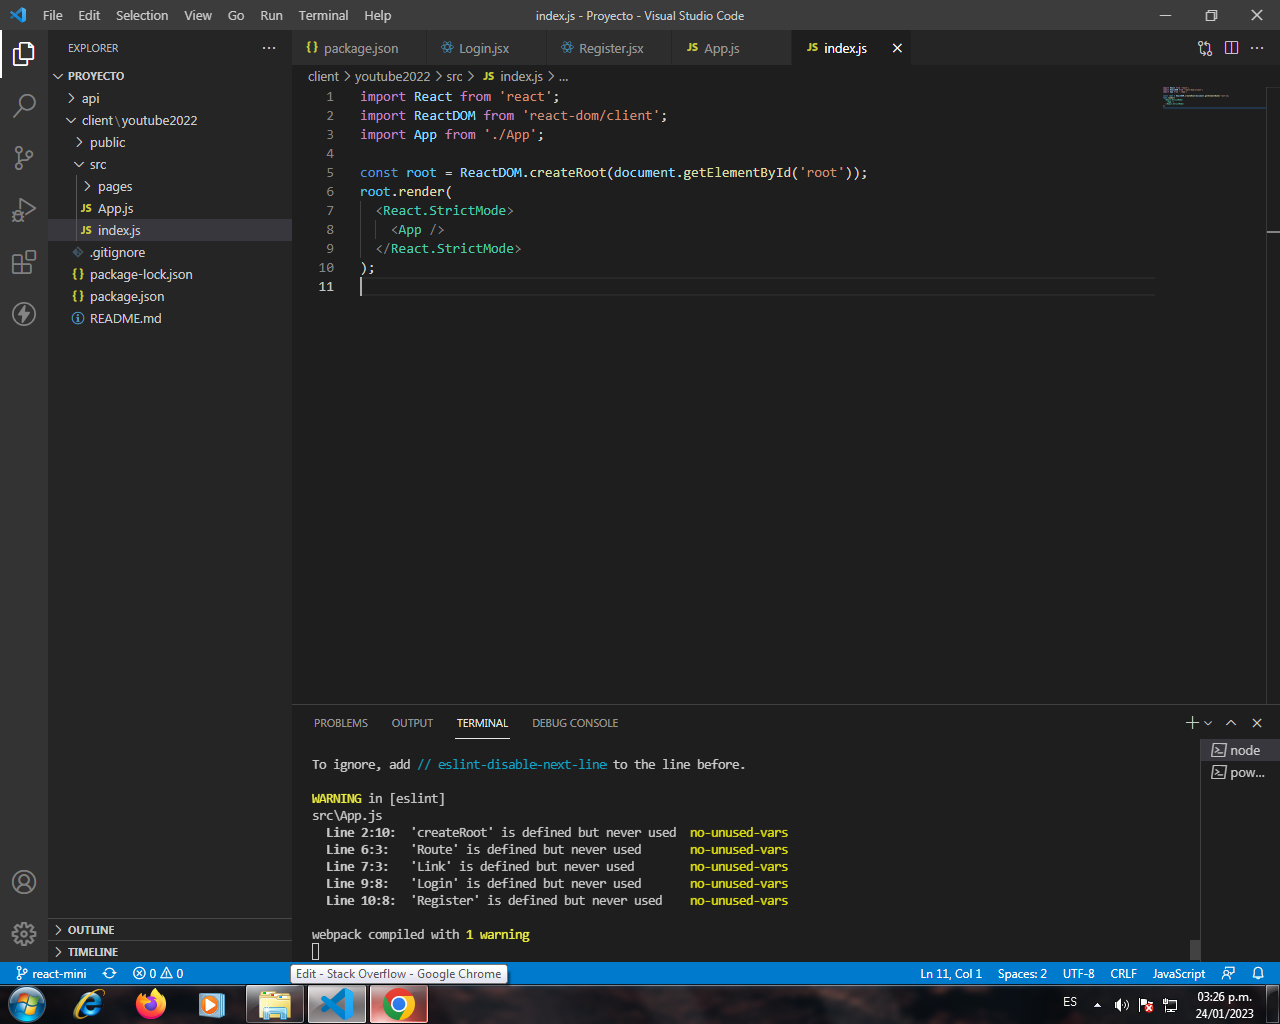Expand the public folder

click(170, 142)
